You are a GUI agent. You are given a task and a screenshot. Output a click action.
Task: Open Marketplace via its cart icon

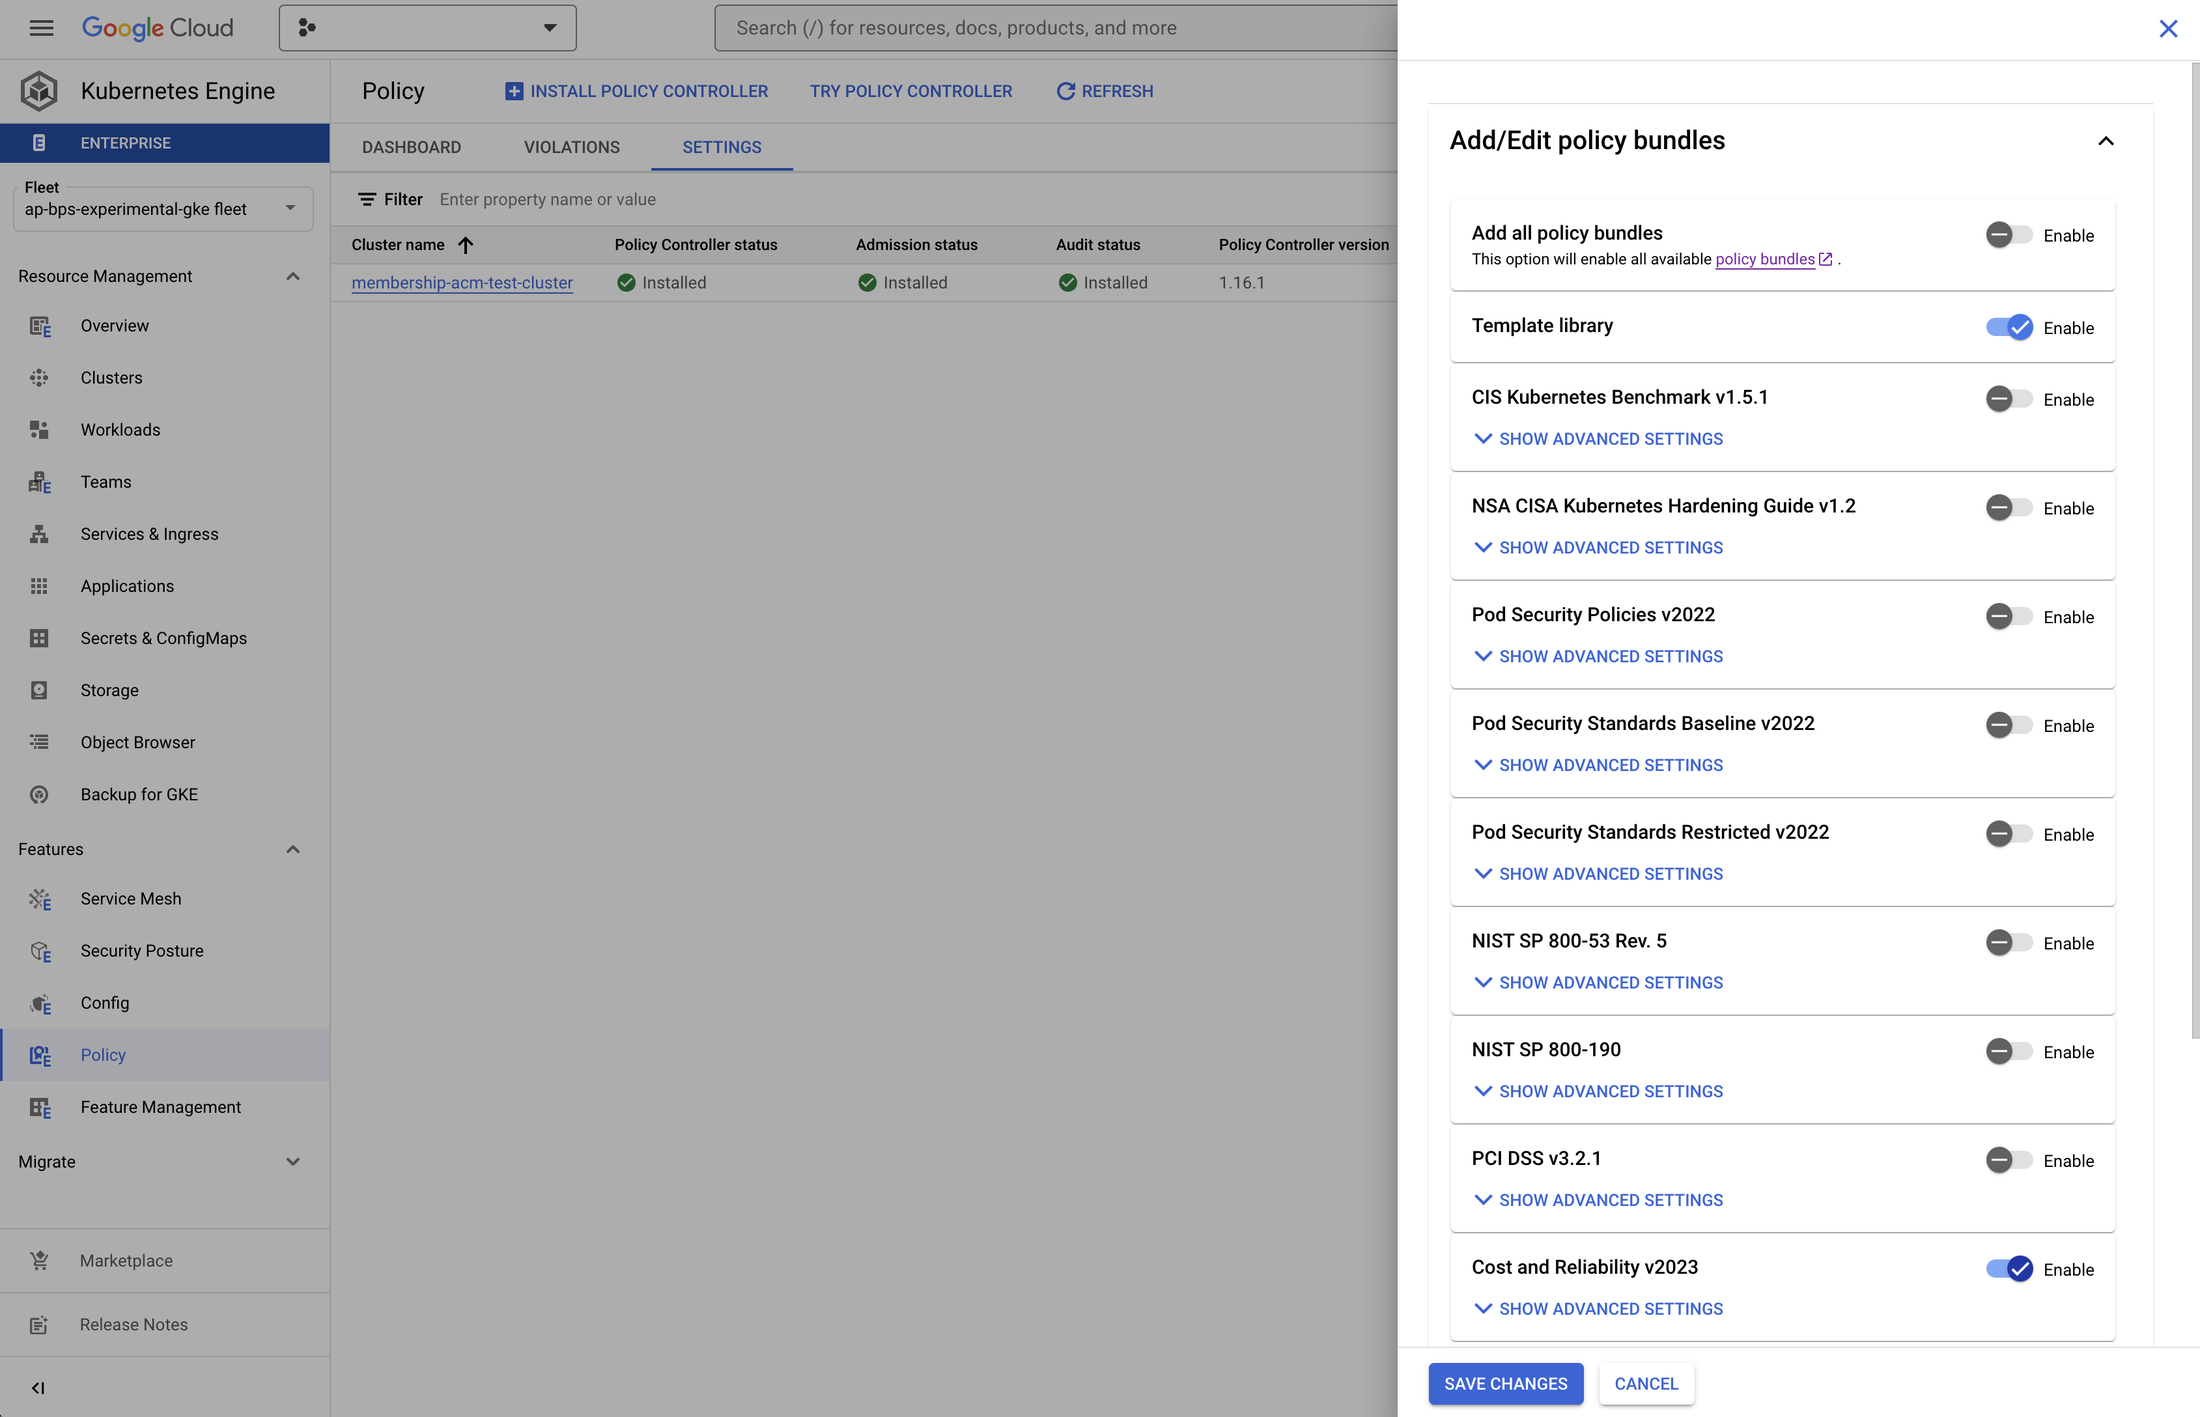coord(39,1261)
